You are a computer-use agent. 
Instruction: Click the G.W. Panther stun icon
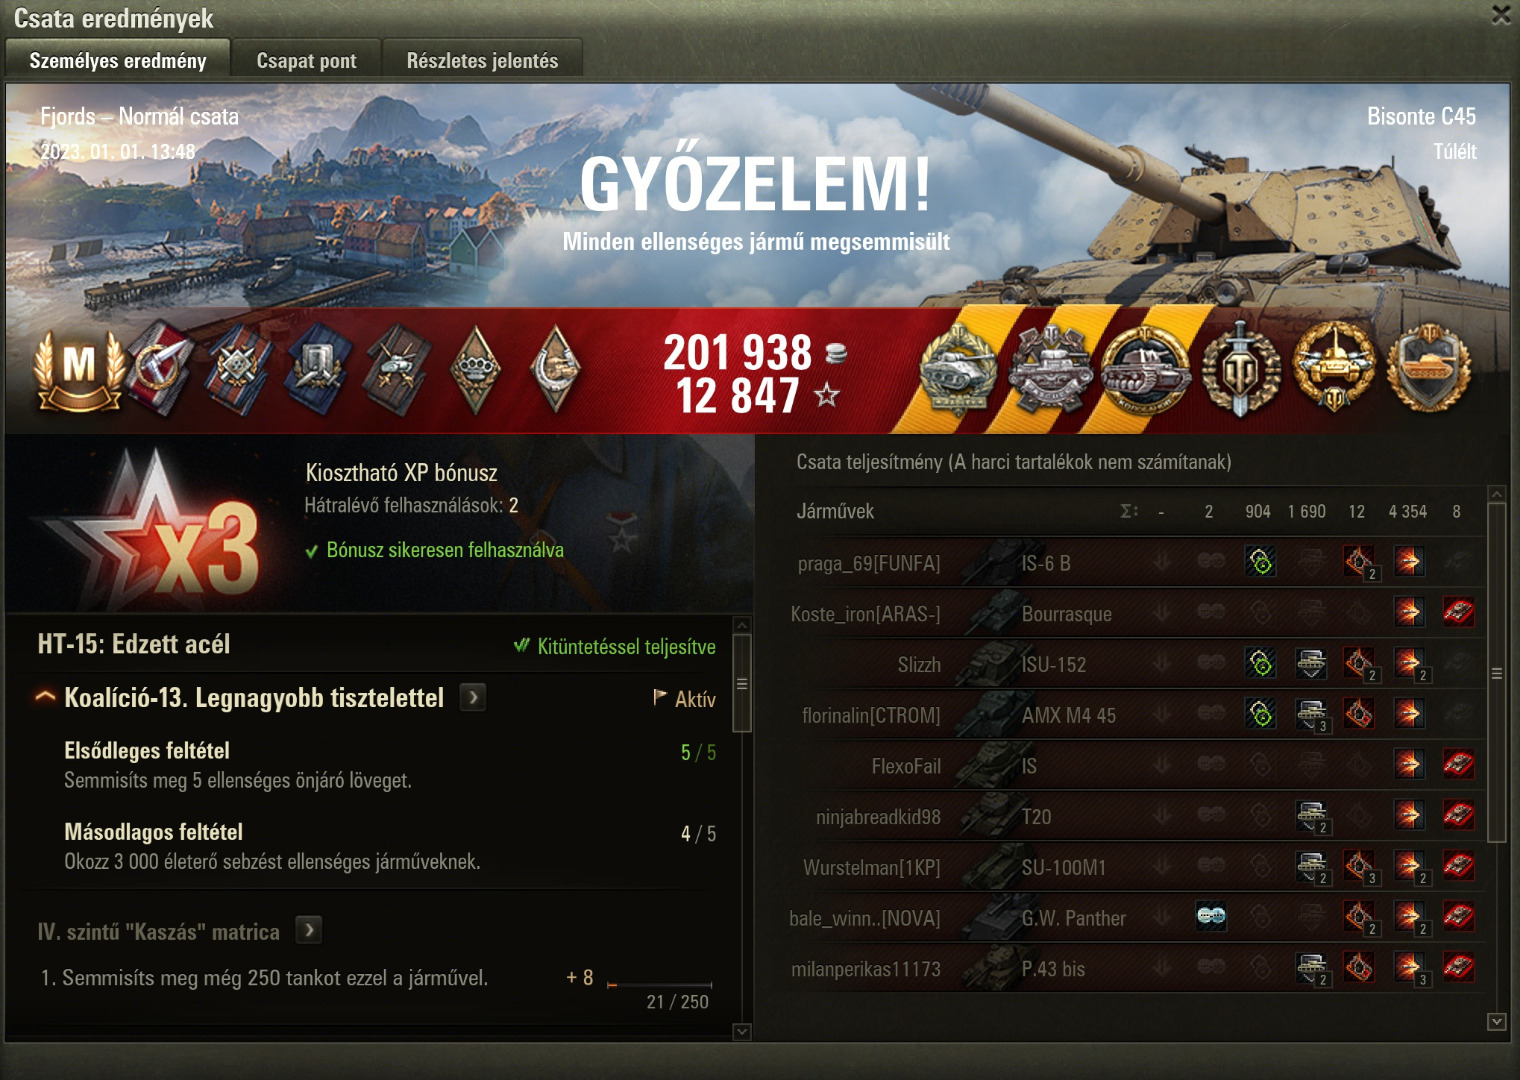point(1211,917)
